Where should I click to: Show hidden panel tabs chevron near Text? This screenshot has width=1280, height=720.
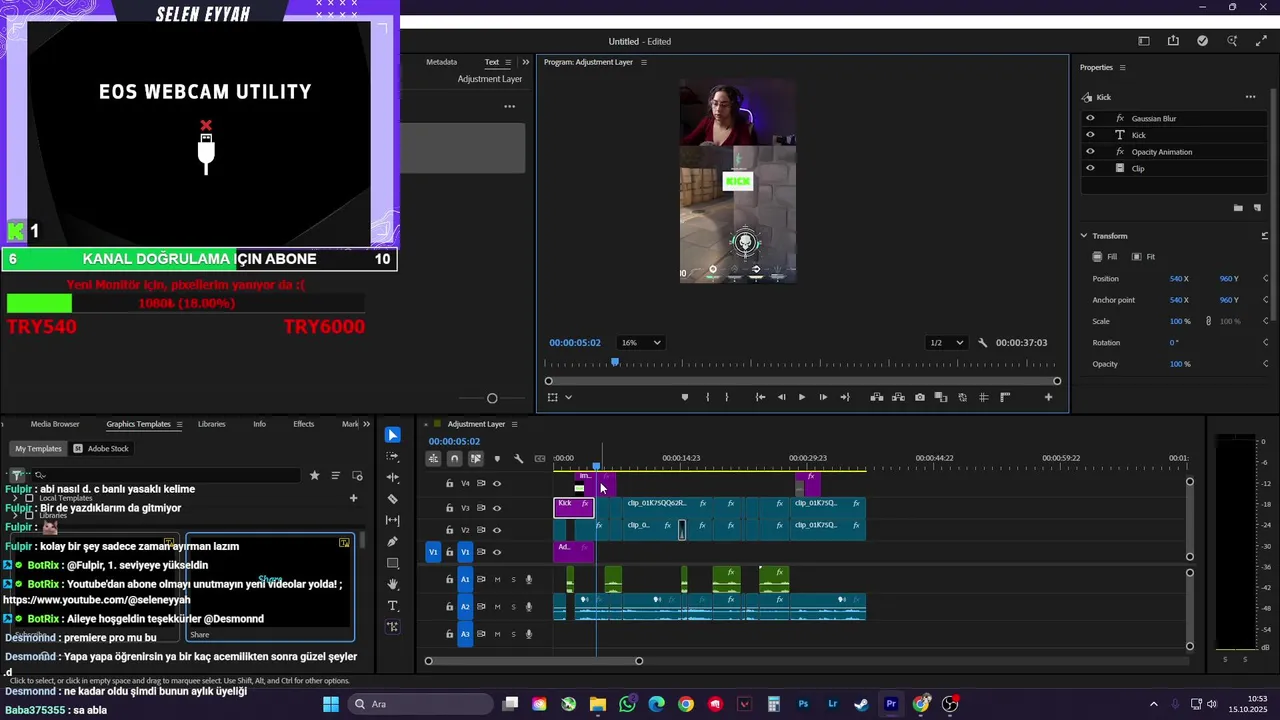(x=526, y=62)
